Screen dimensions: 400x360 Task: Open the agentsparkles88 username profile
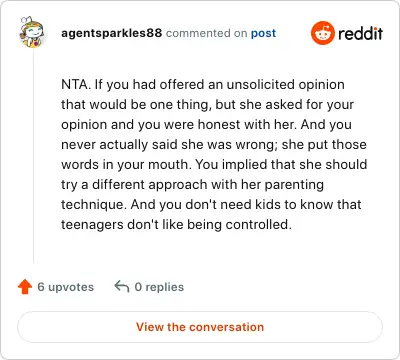point(111,33)
